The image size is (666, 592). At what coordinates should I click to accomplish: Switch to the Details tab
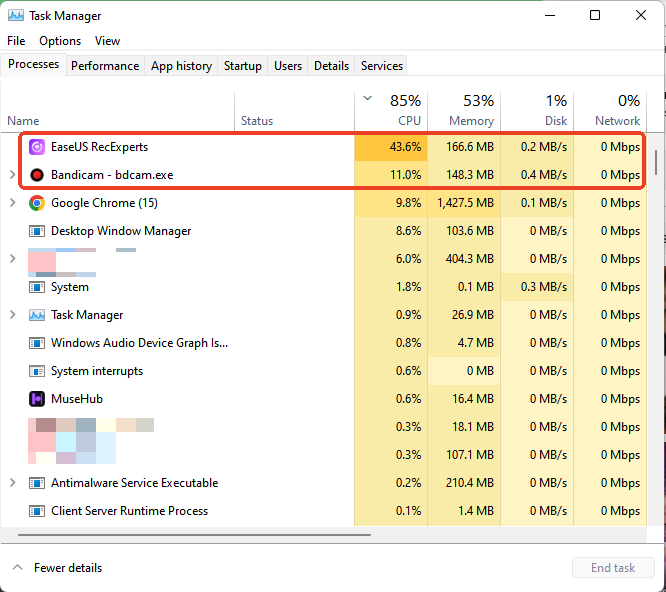[x=331, y=66]
